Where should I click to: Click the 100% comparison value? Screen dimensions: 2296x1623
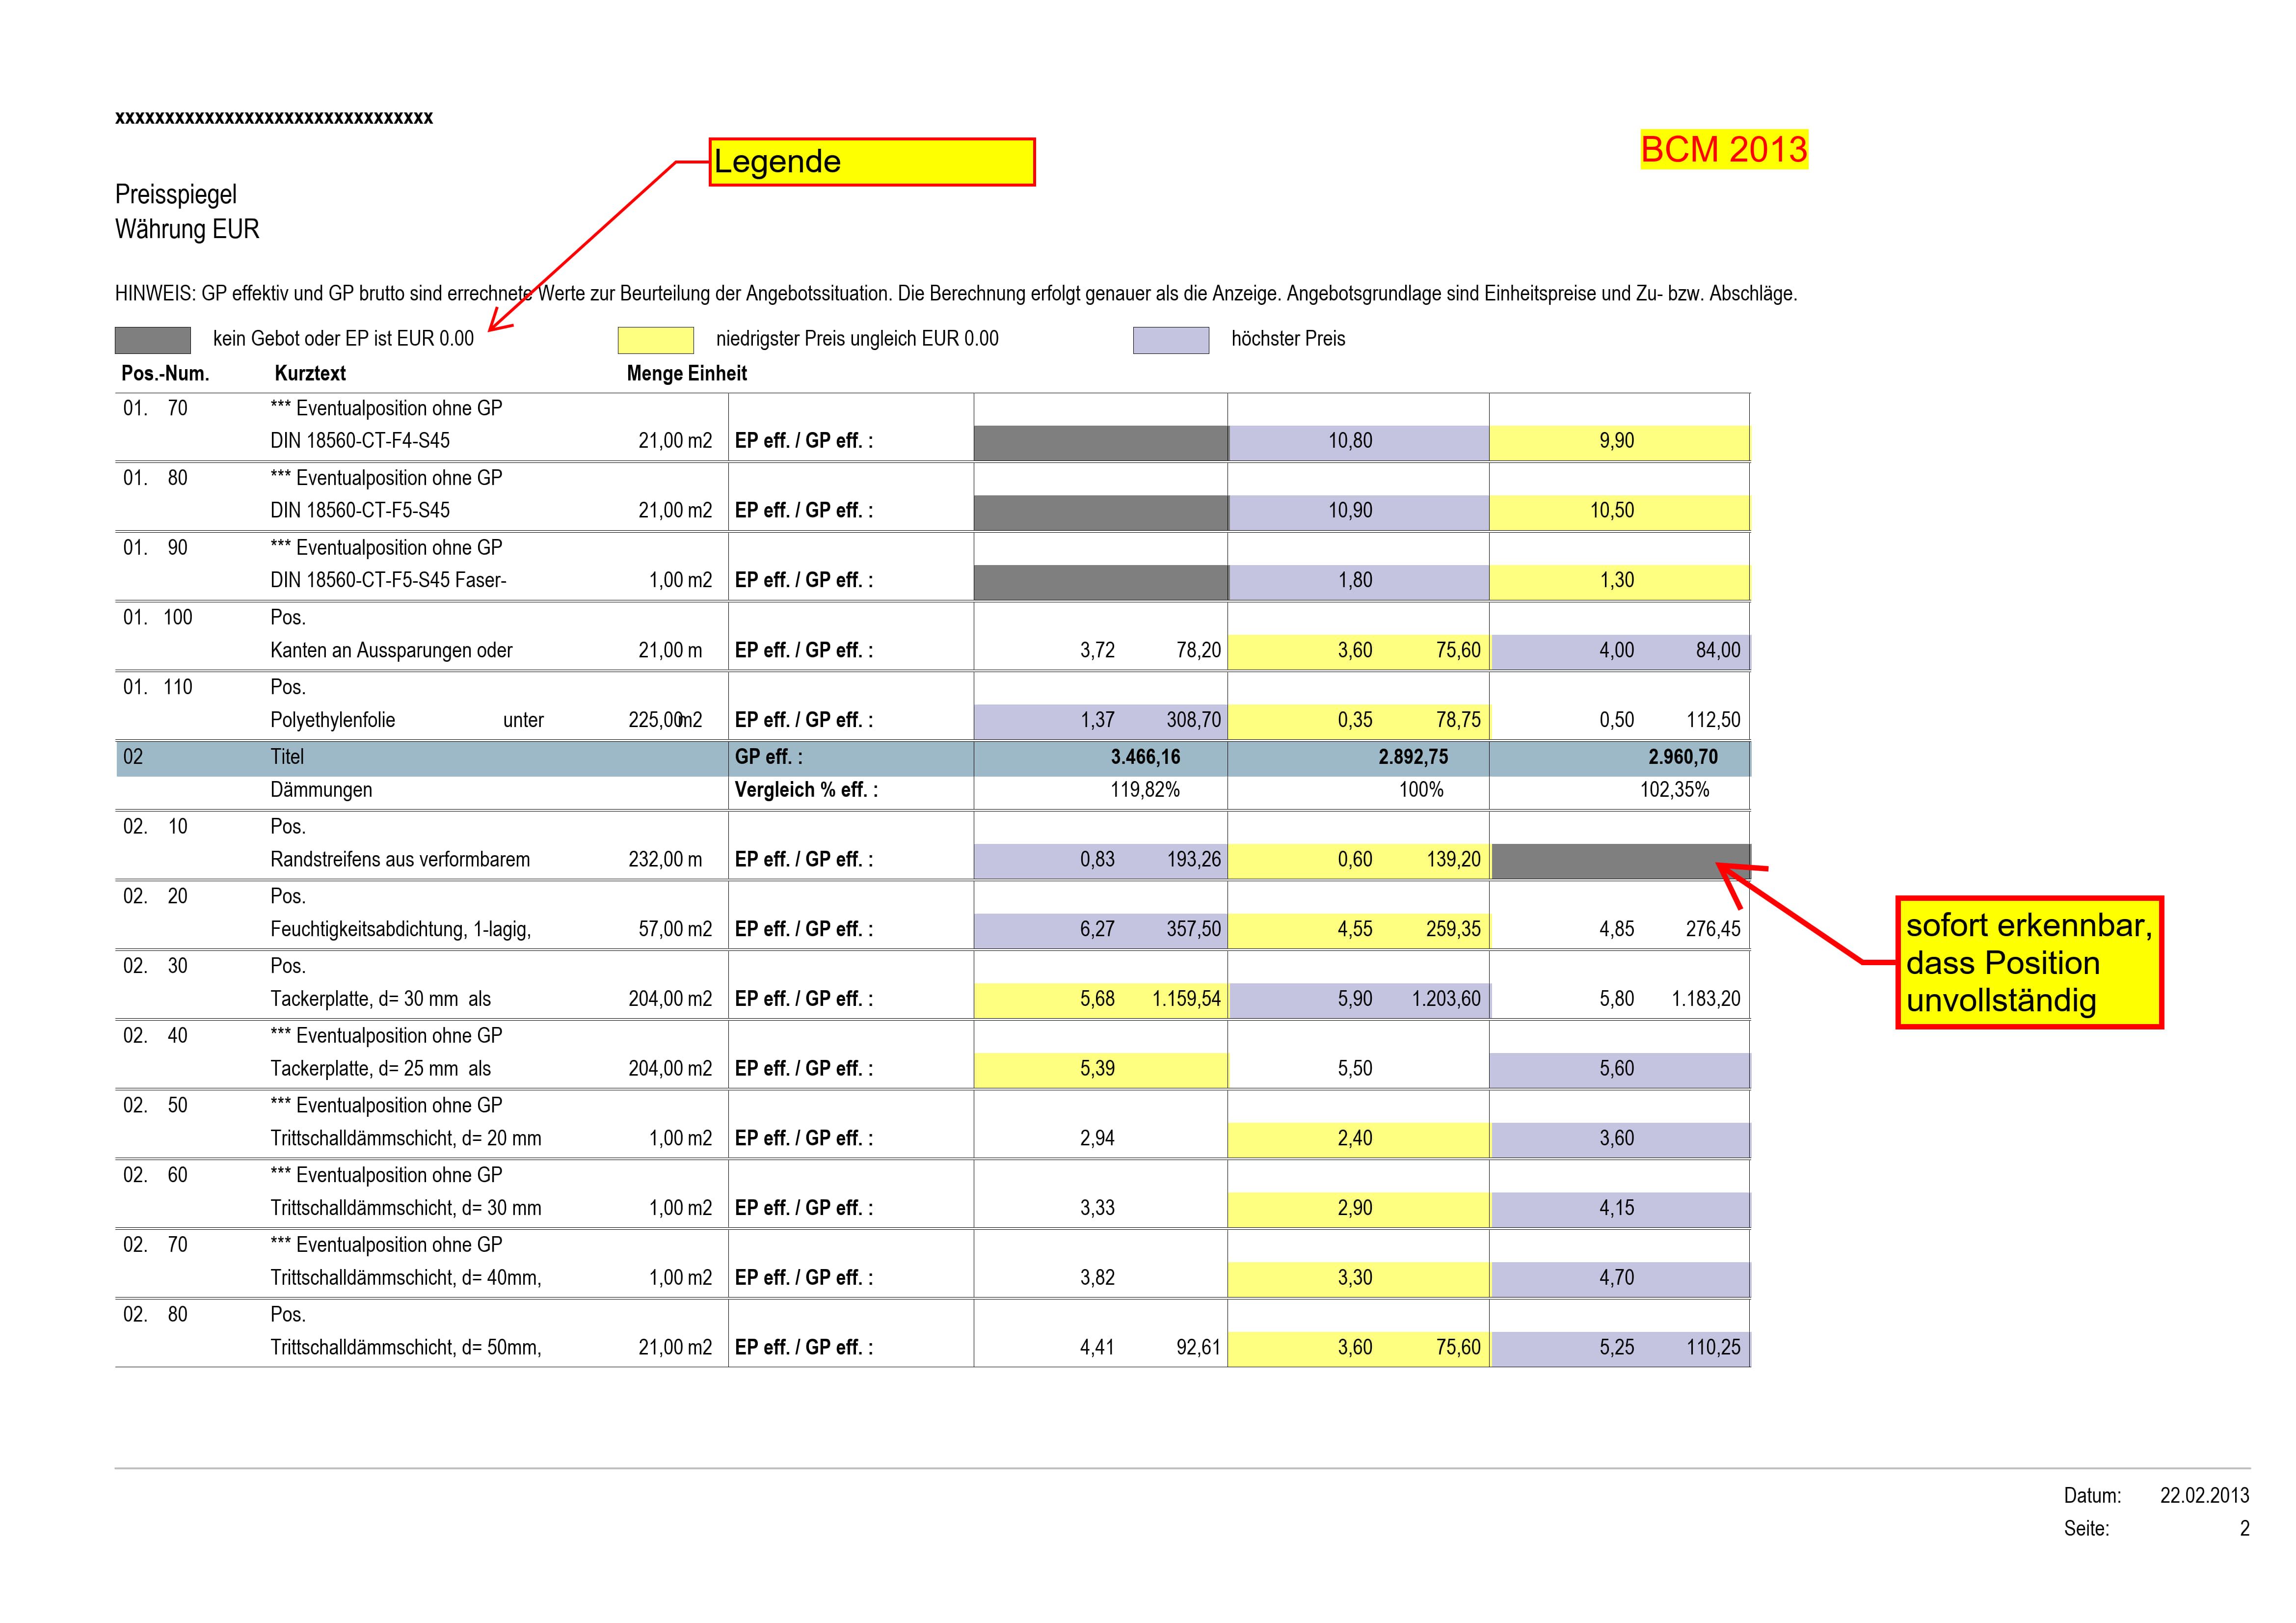(x=1421, y=790)
